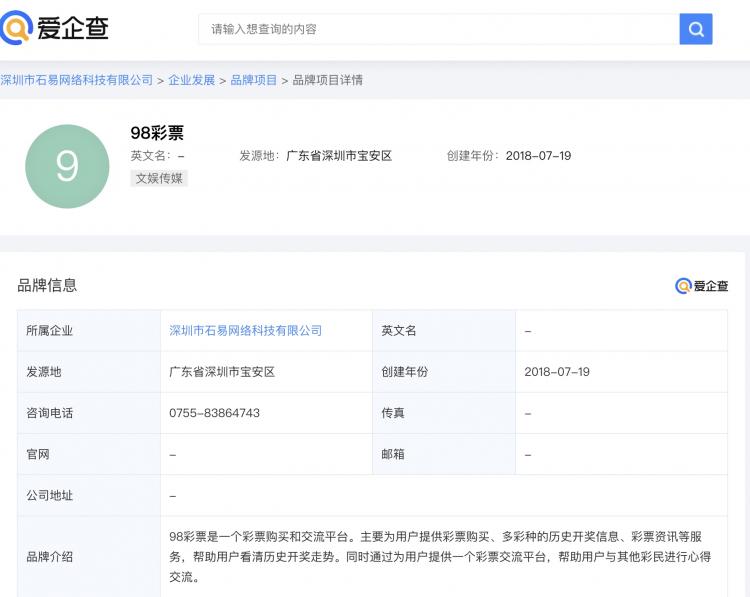Viewport: 750px width, 597px height.
Task: Click the 98彩票 brand title
Action: click(x=157, y=133)
